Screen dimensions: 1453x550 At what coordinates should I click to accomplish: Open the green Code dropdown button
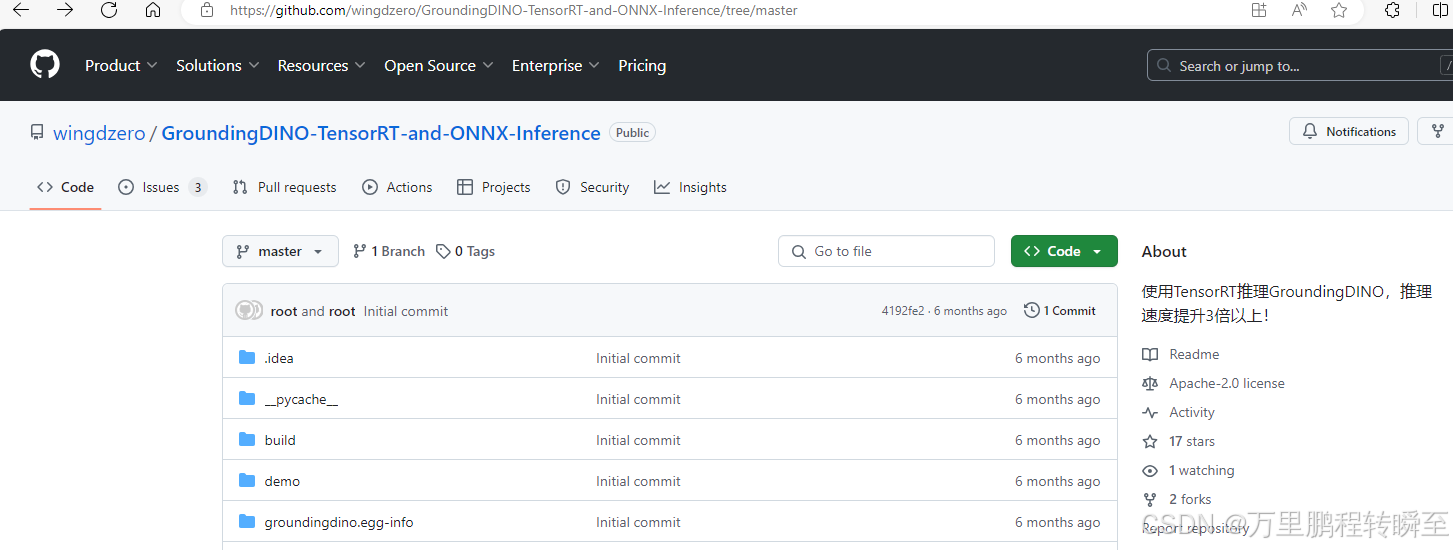click(1064, 251)
